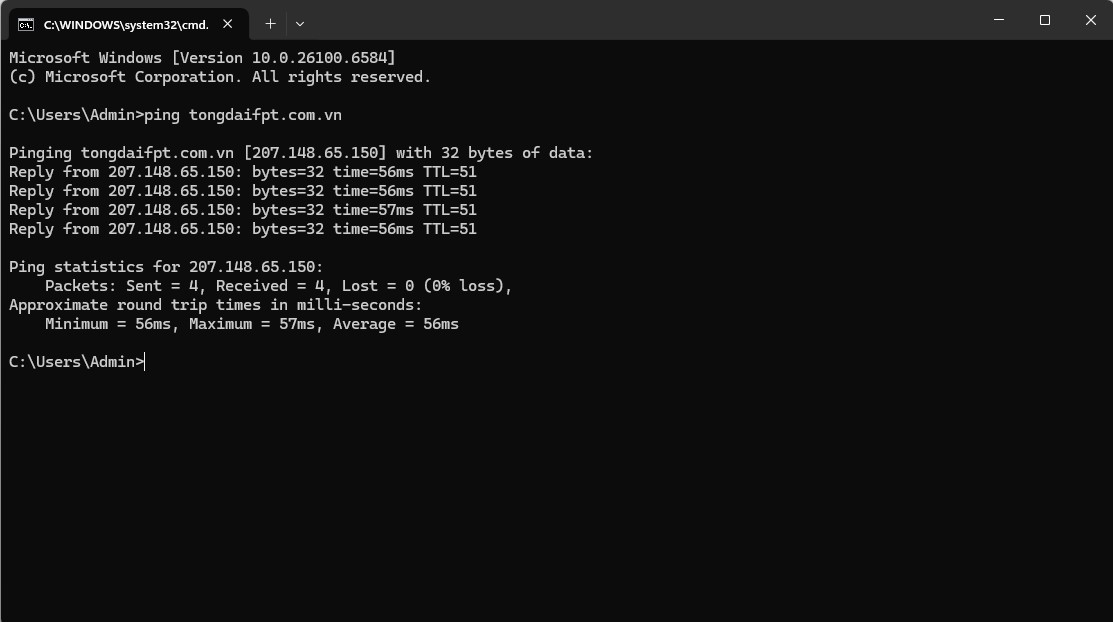Click the domain tongdaifpt.com.vn in the ping command
1113x622 pixels.
coord(262,114)
